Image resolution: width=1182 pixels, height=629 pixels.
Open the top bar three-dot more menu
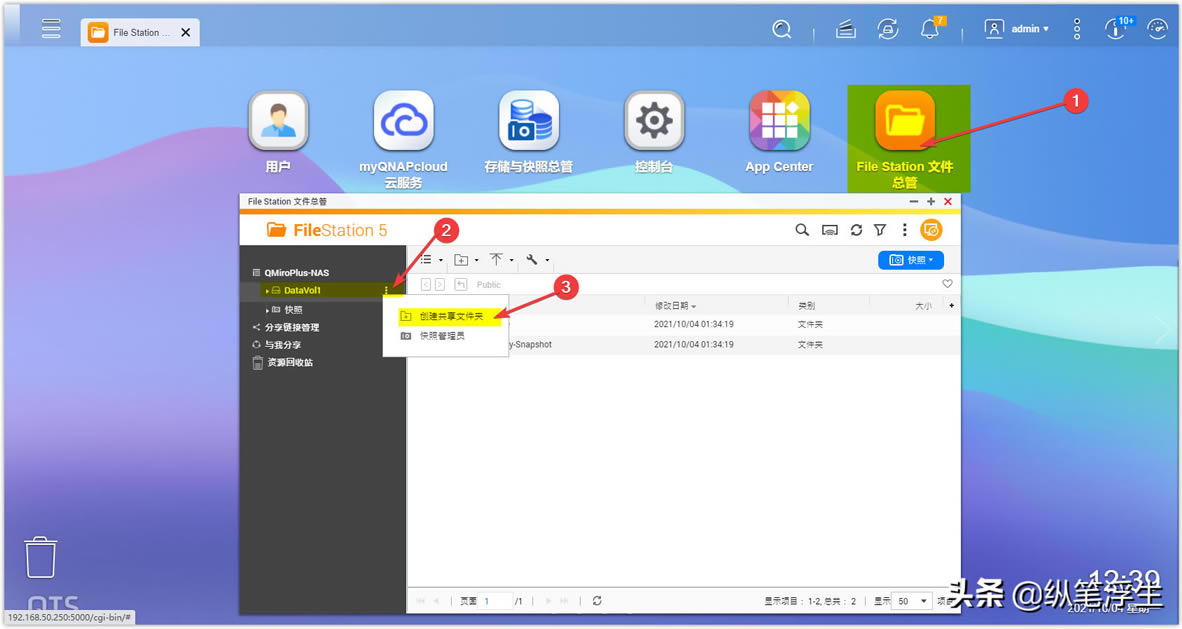[x=1076, y=29]
